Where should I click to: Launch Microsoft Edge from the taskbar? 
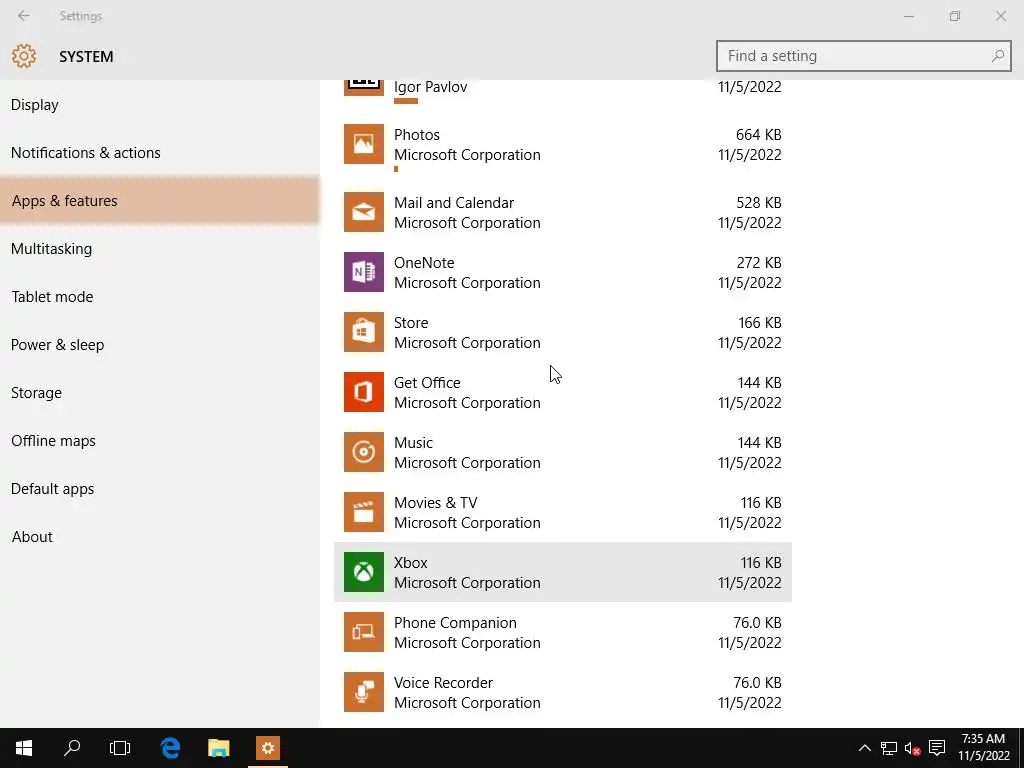[170, 748]
